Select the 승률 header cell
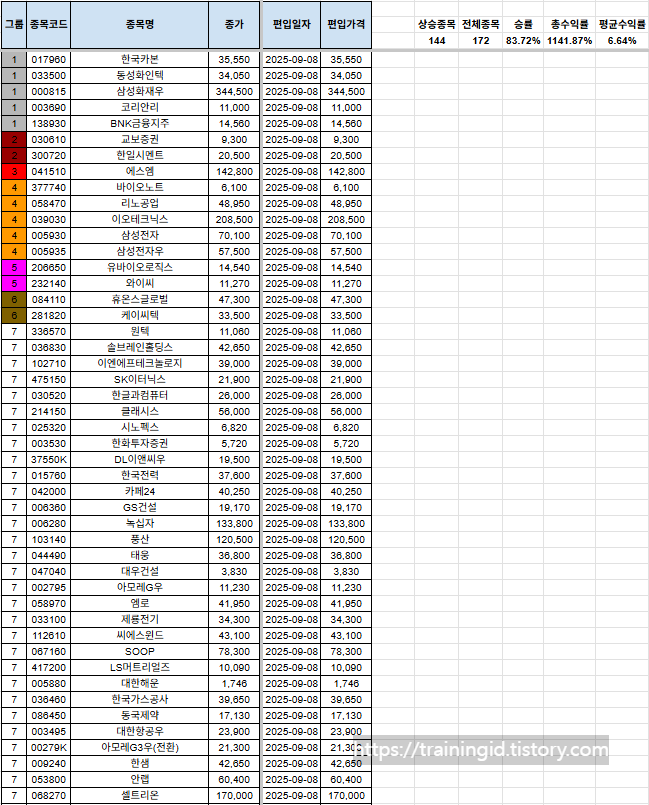 523,24
